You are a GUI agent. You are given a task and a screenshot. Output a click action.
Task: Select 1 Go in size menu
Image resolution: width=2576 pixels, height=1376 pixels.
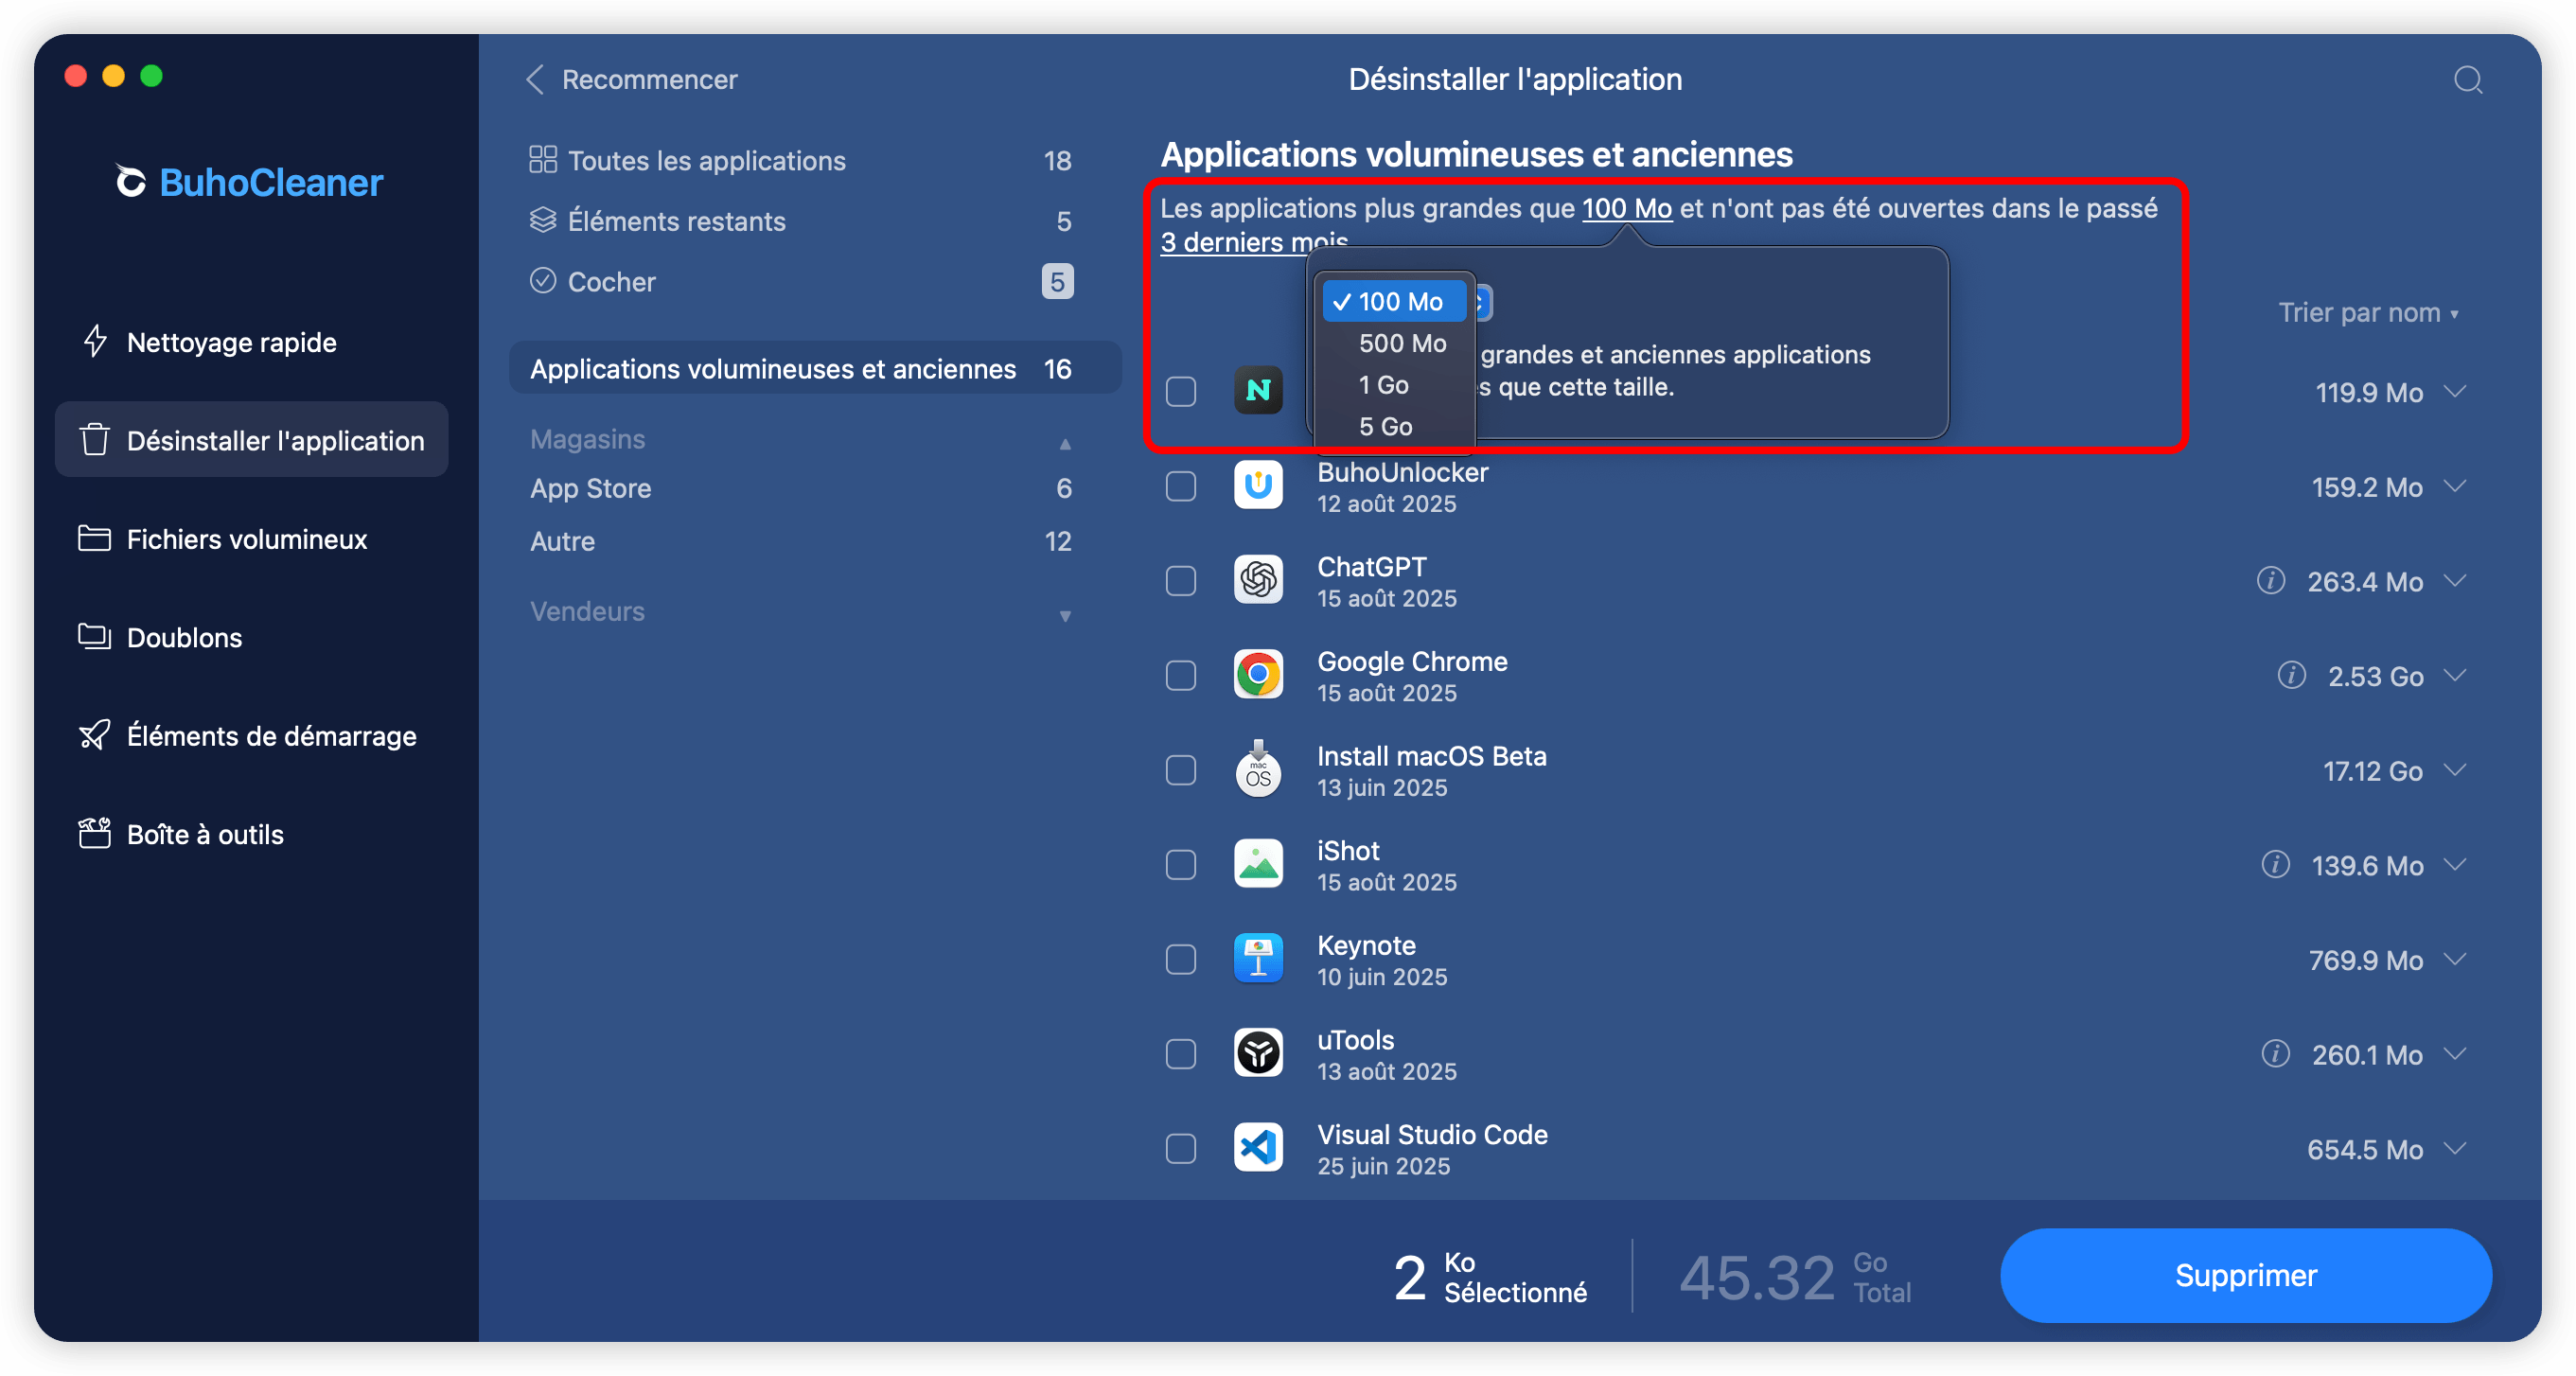[1395, 385]
